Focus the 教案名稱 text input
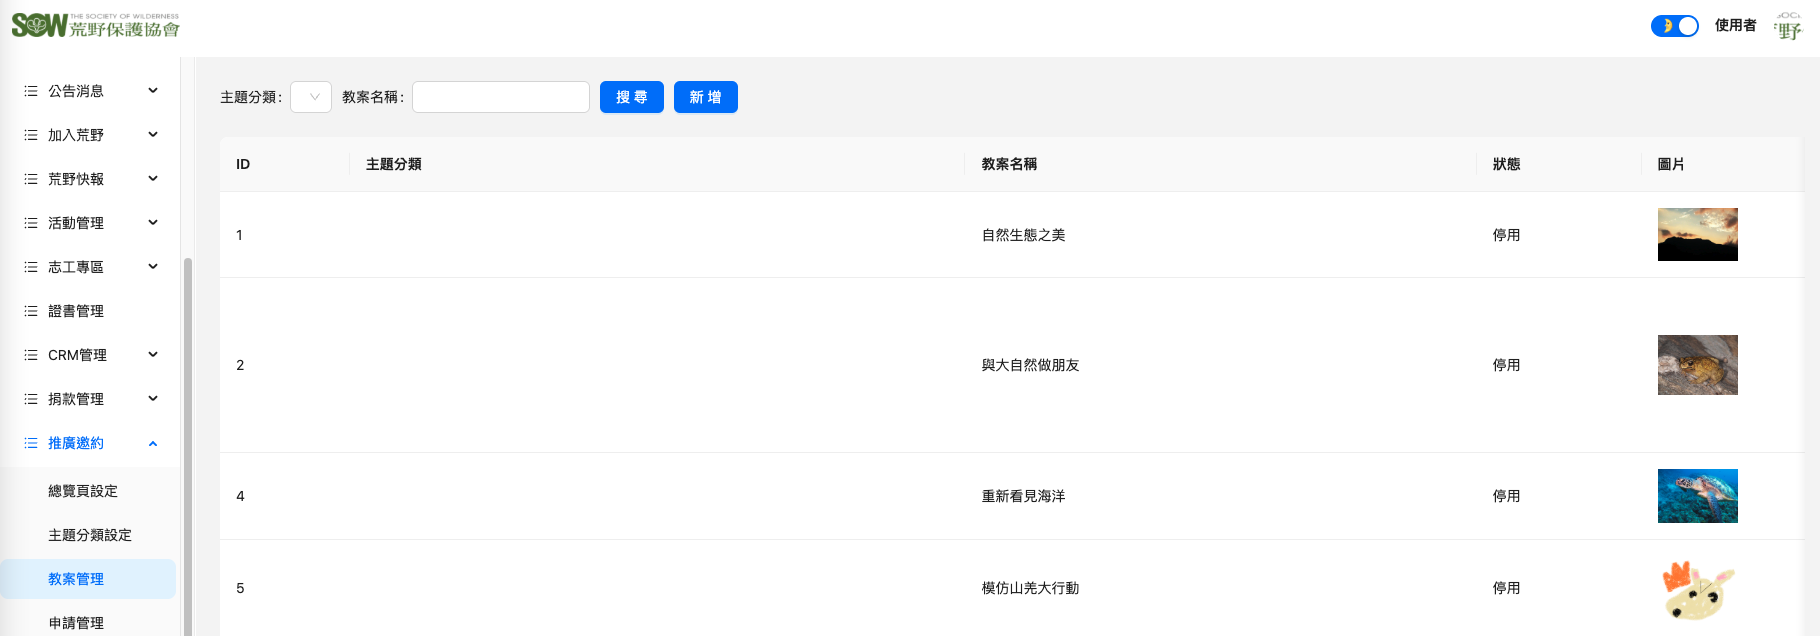This screenshot has width=1820, height=636. click(500, 97)
